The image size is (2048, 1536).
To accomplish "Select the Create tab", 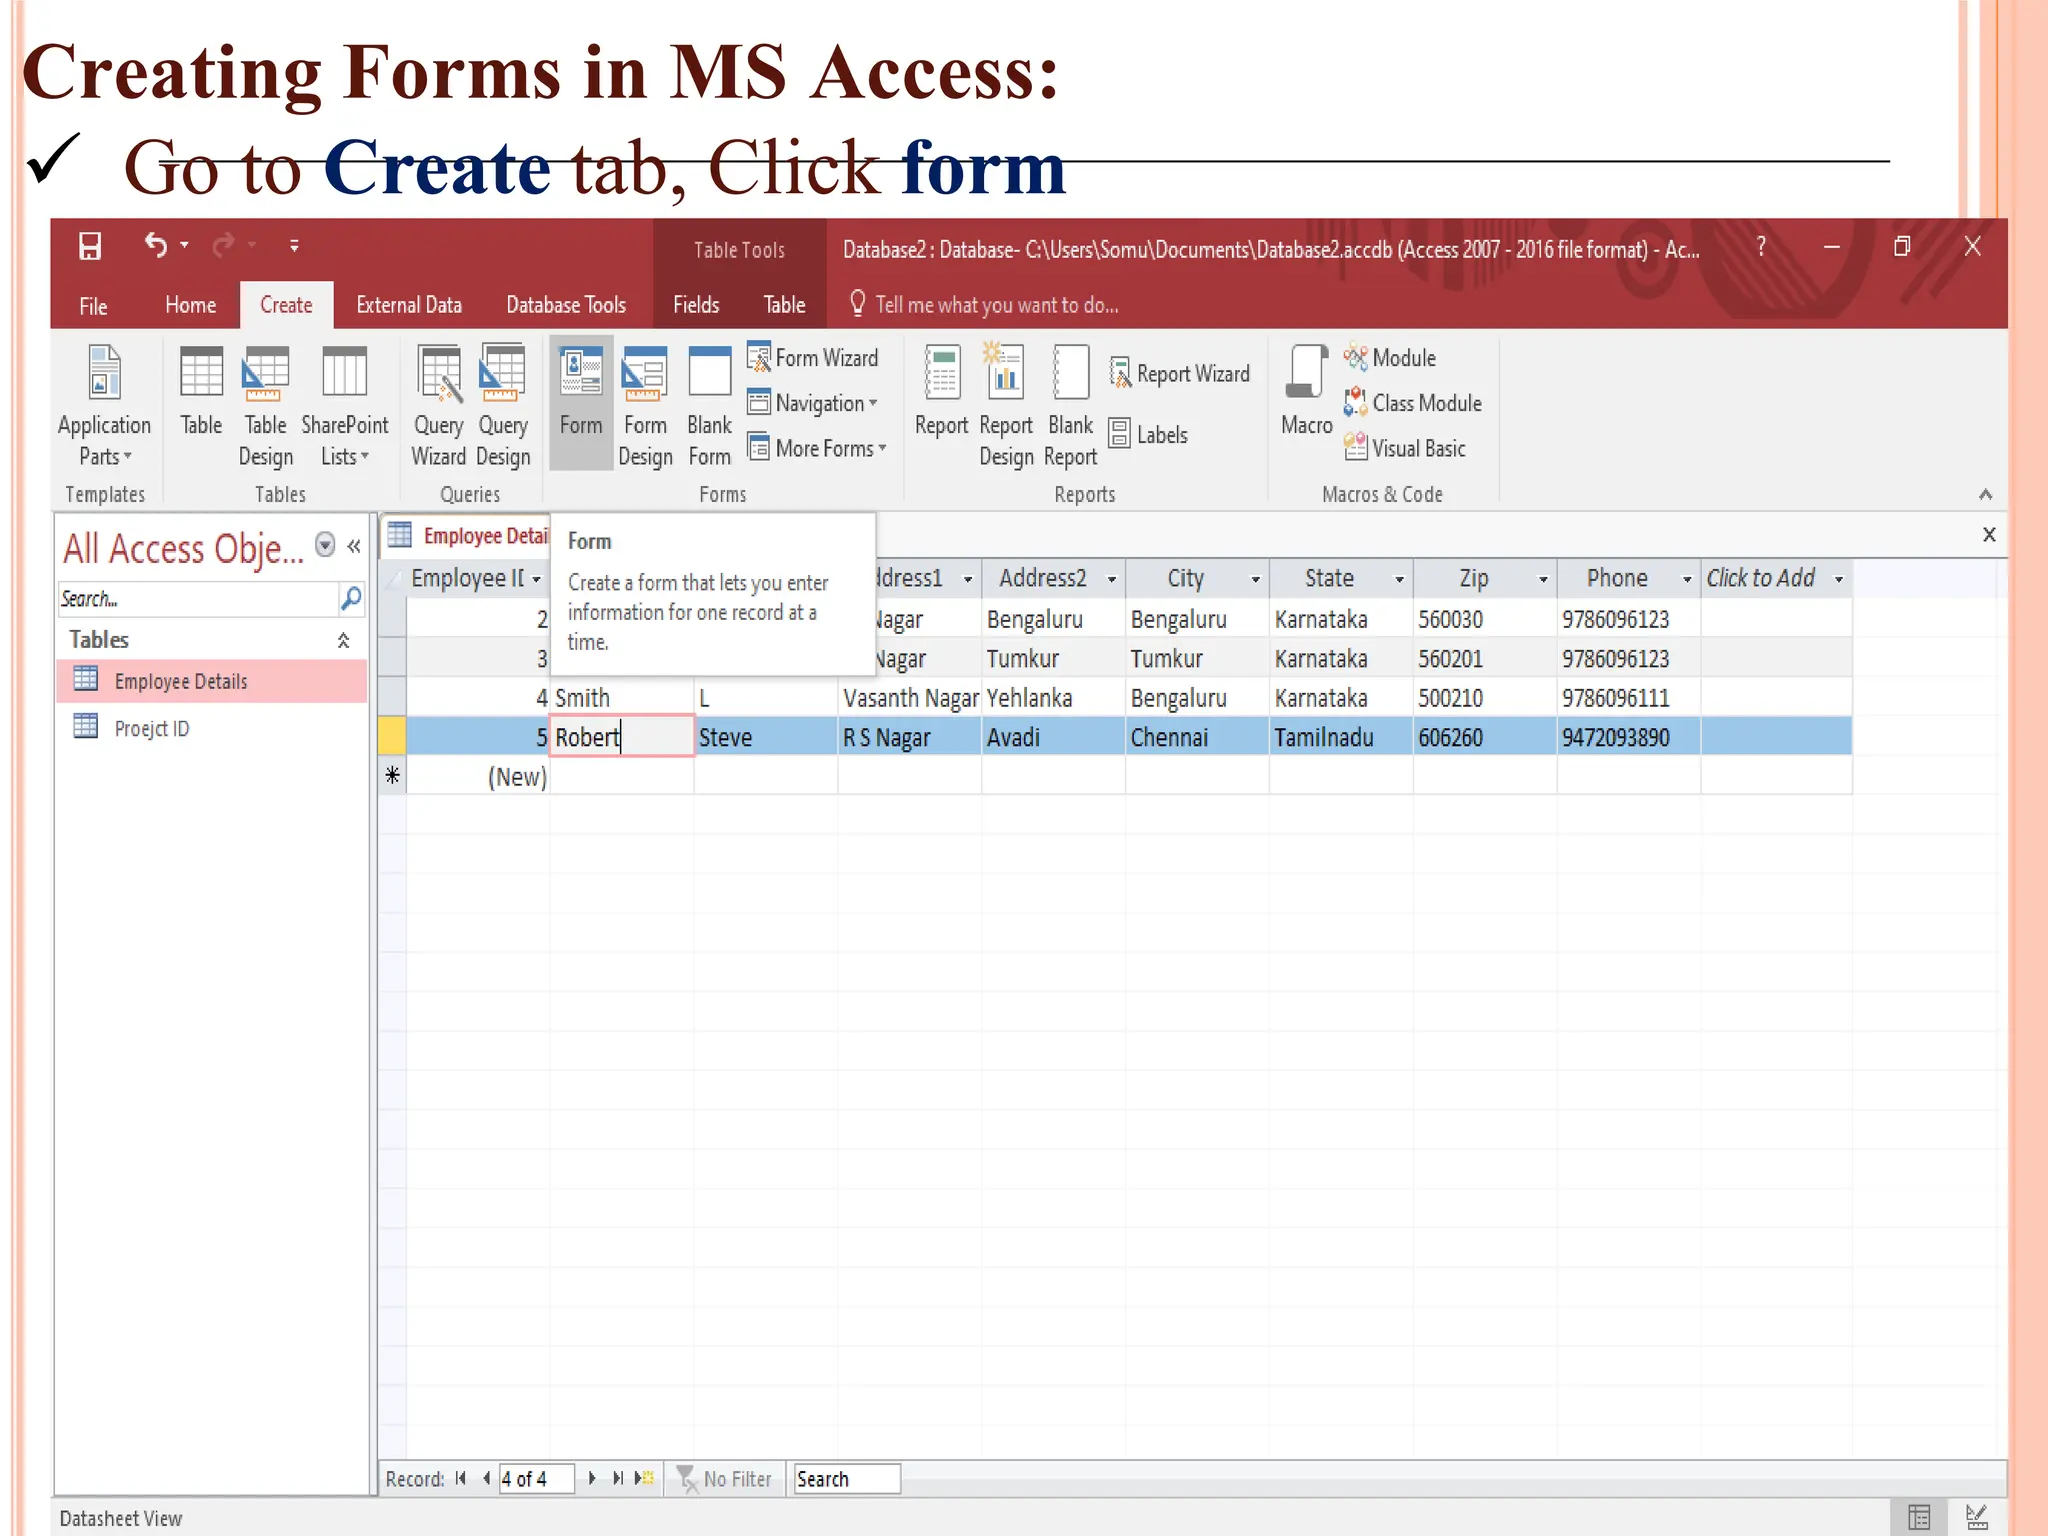I will coord(286,305).
